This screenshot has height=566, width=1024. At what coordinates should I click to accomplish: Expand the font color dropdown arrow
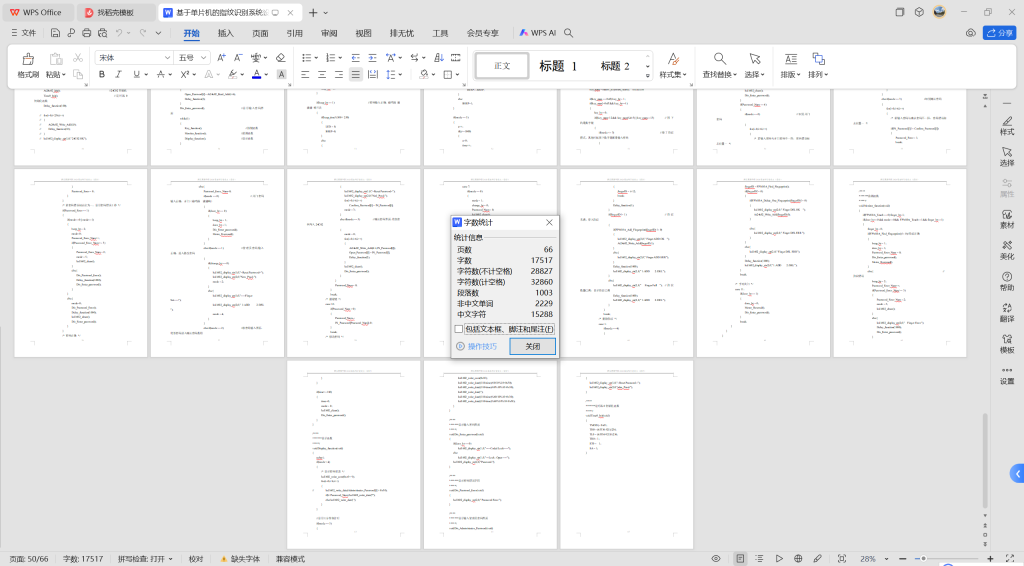coord(266,74)
